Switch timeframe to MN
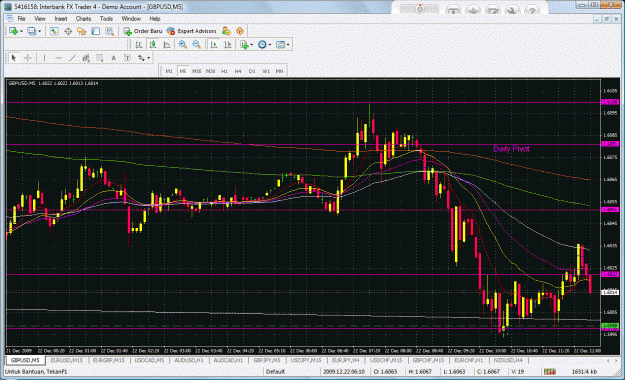 279,71
